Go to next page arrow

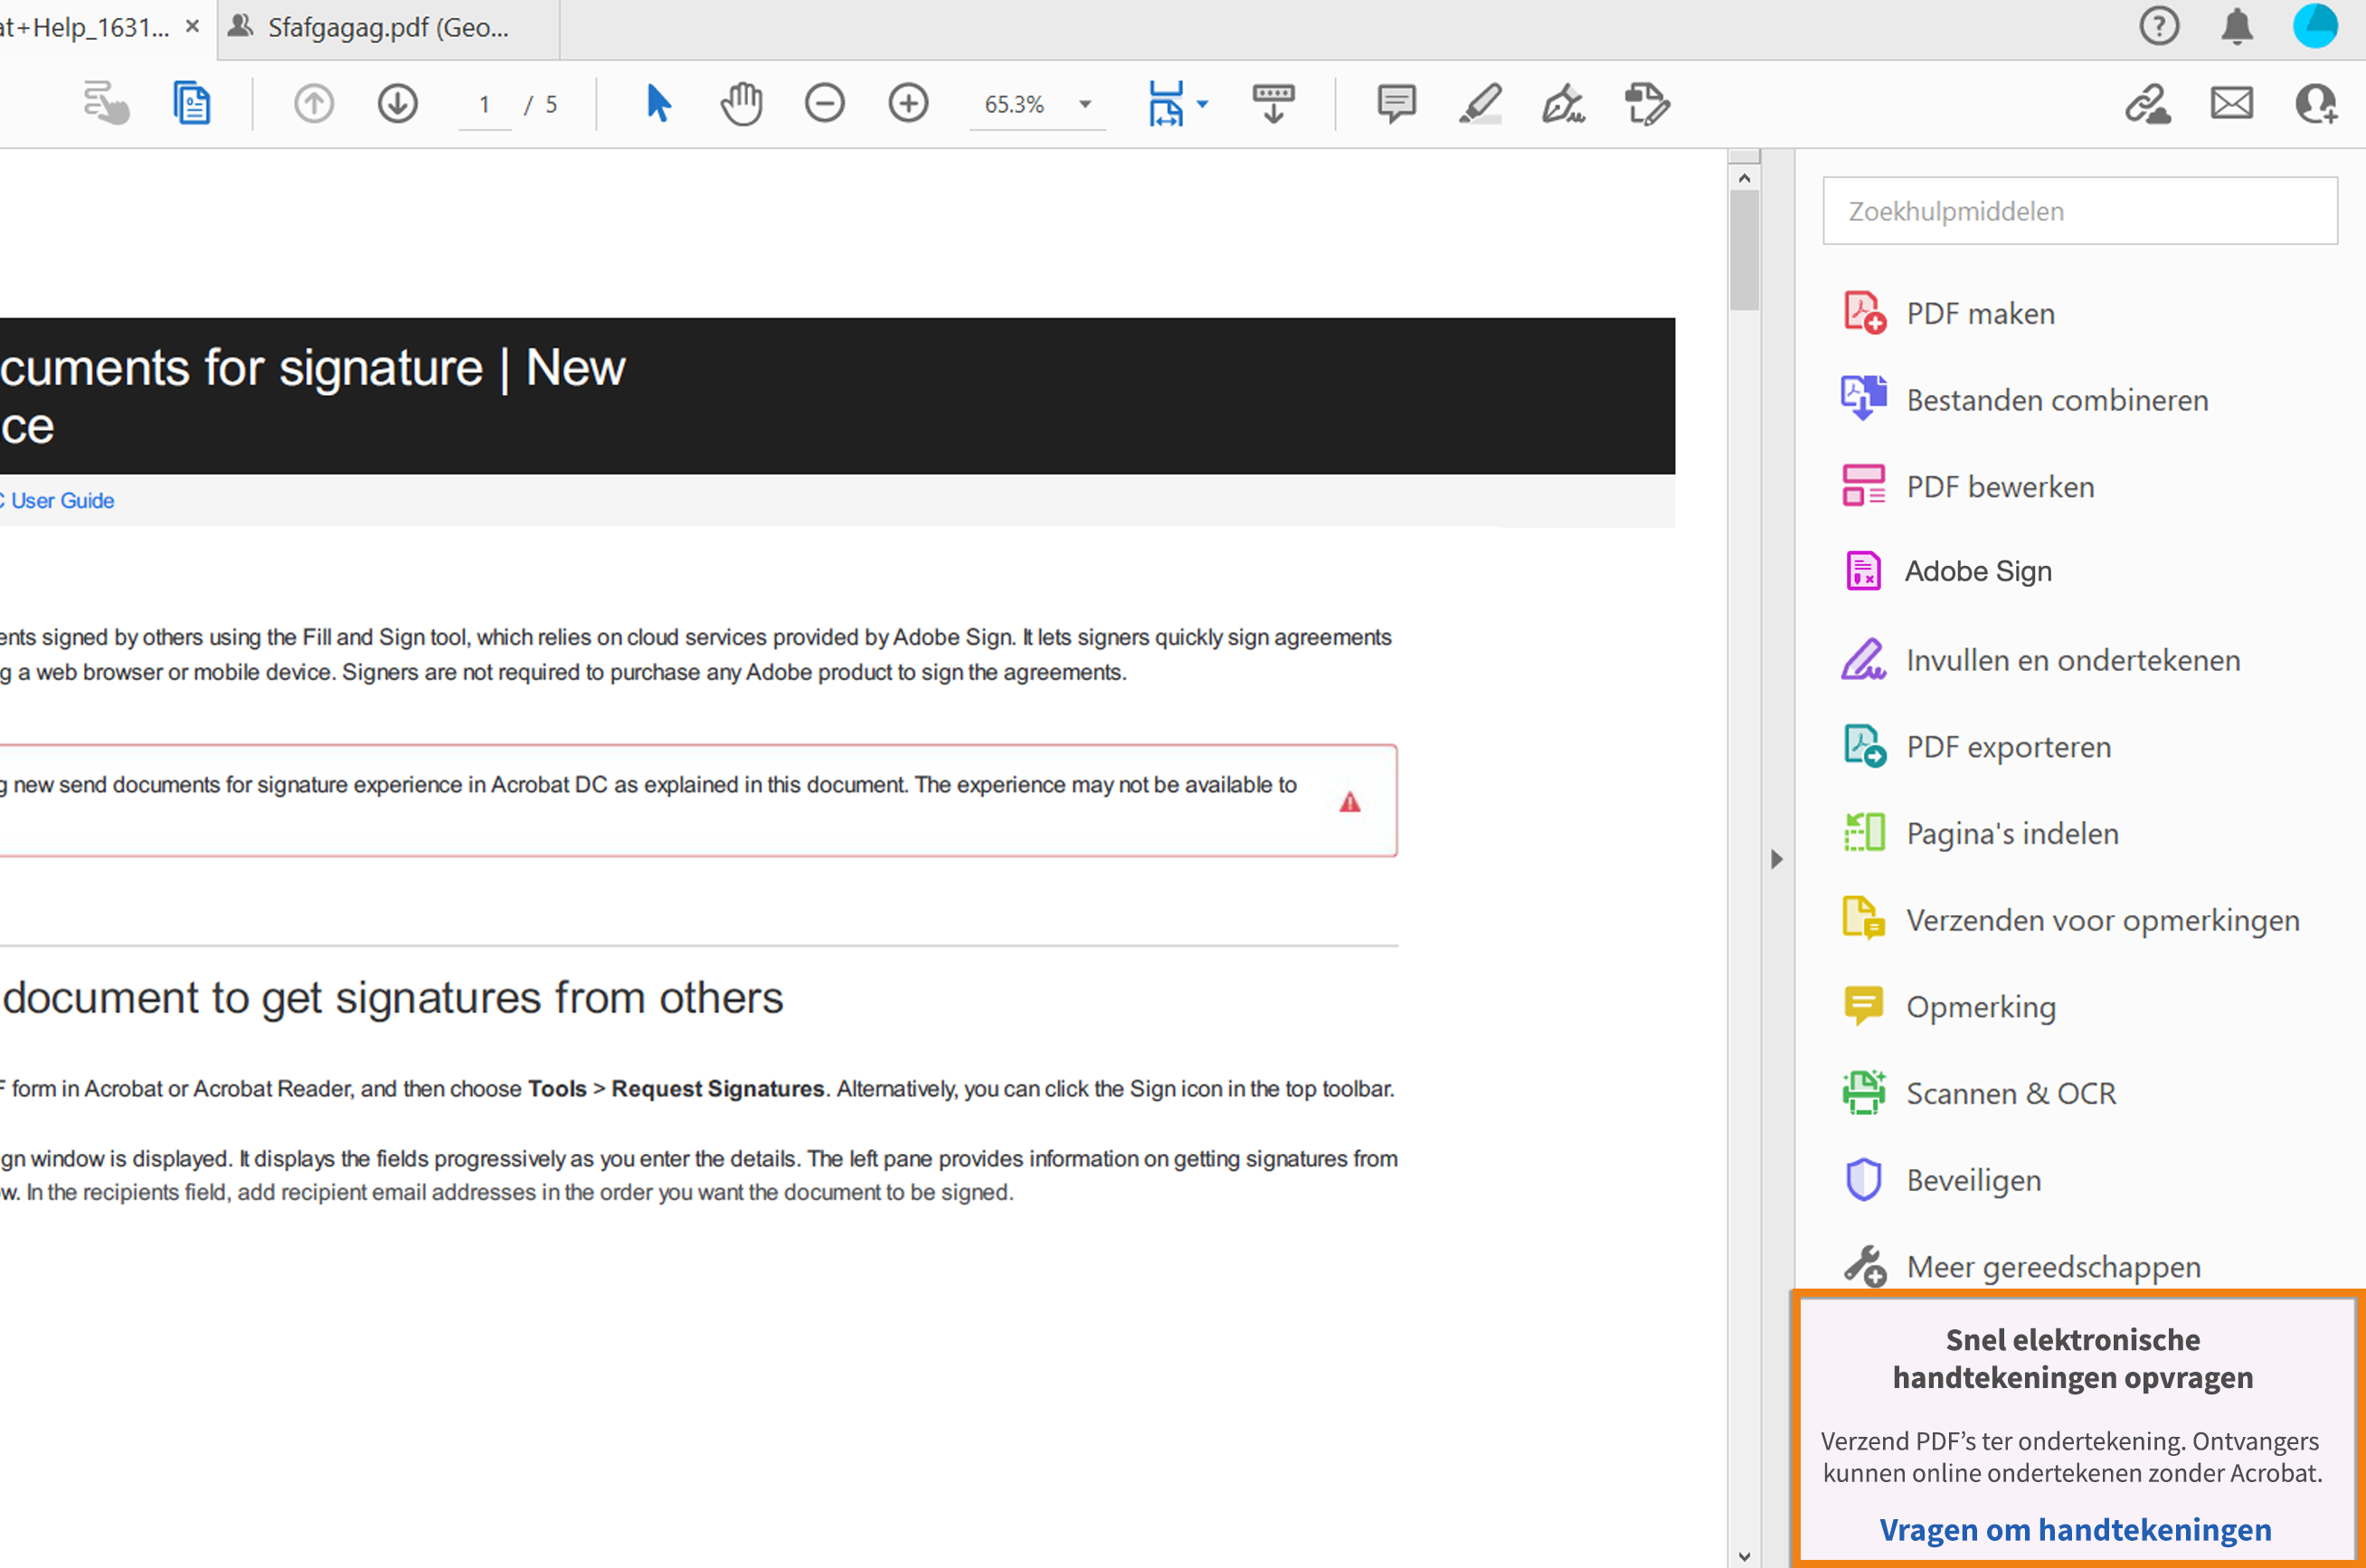397,104
